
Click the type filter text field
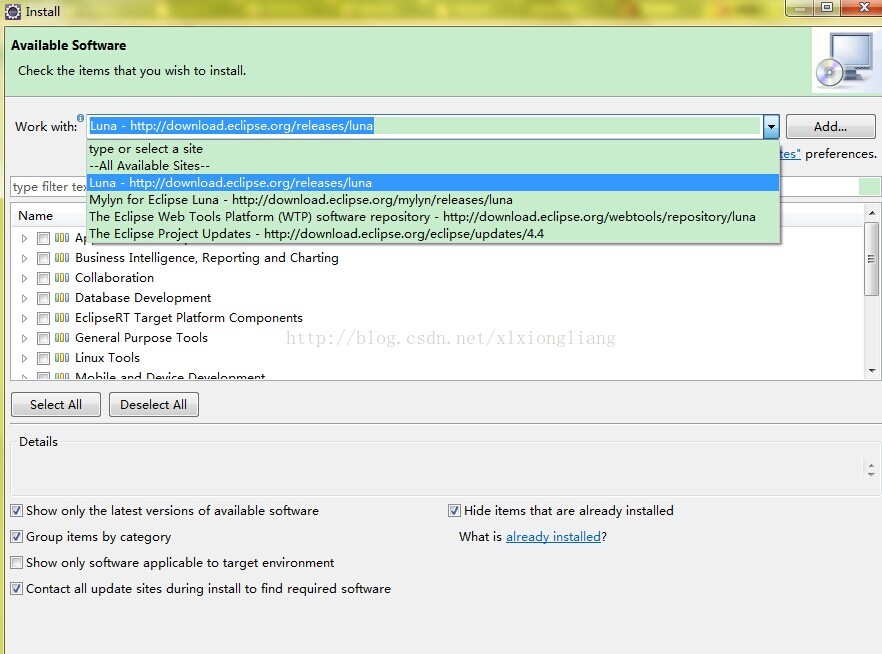(49, 186)
